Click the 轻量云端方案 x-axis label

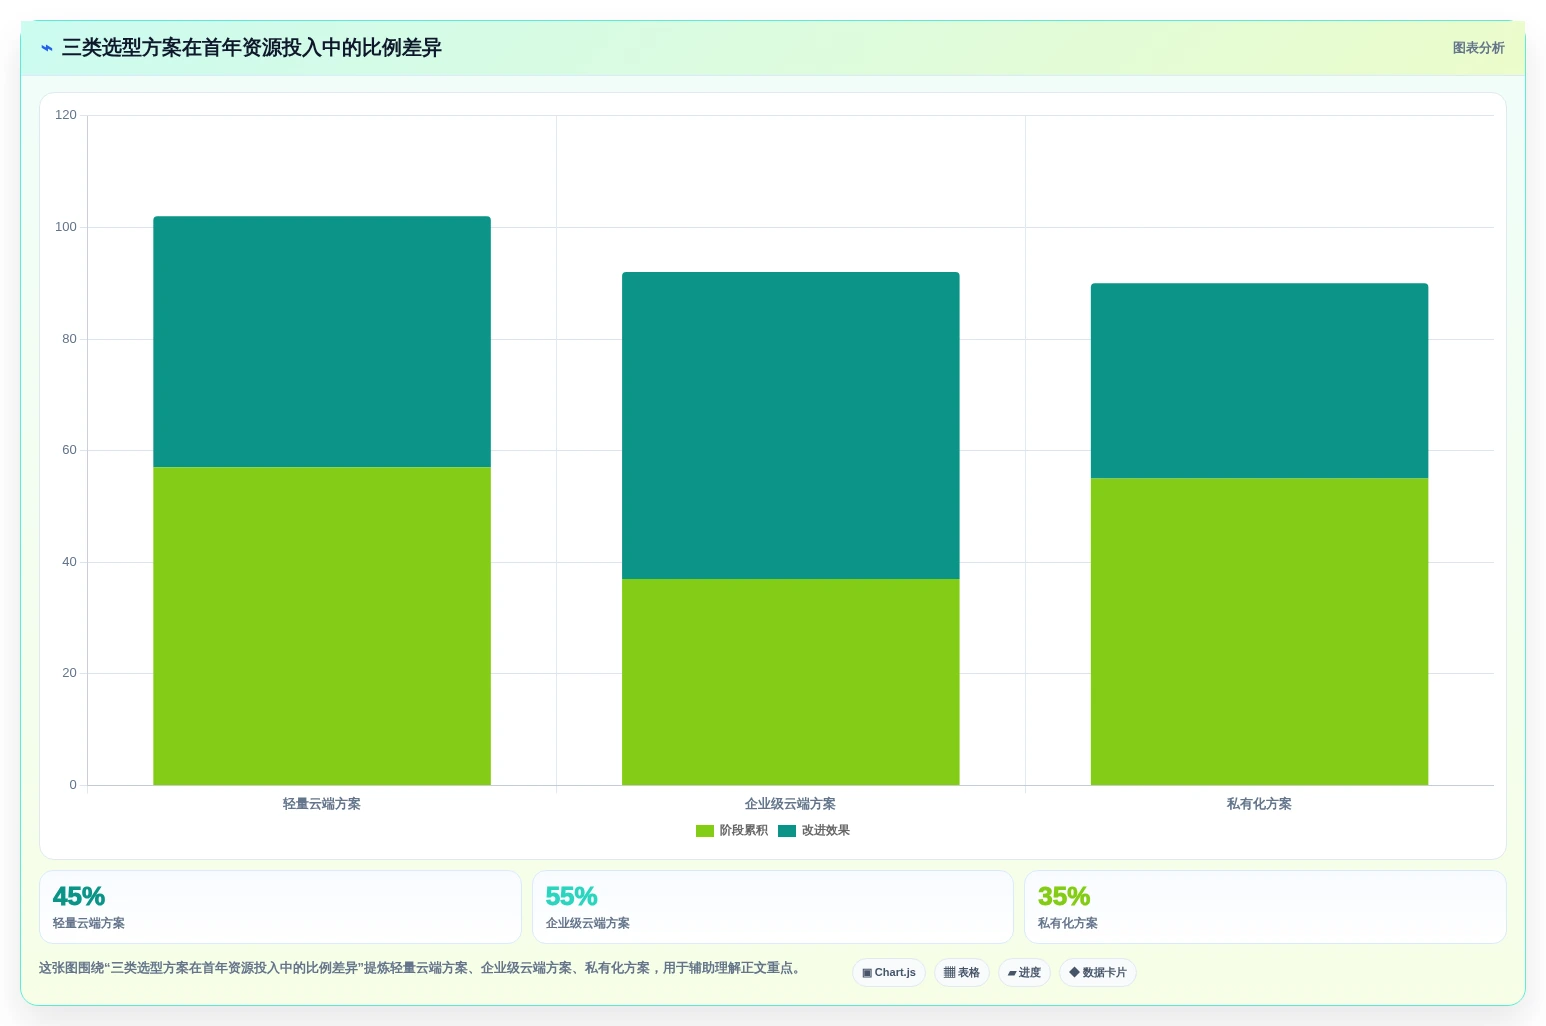pos(322,804)
